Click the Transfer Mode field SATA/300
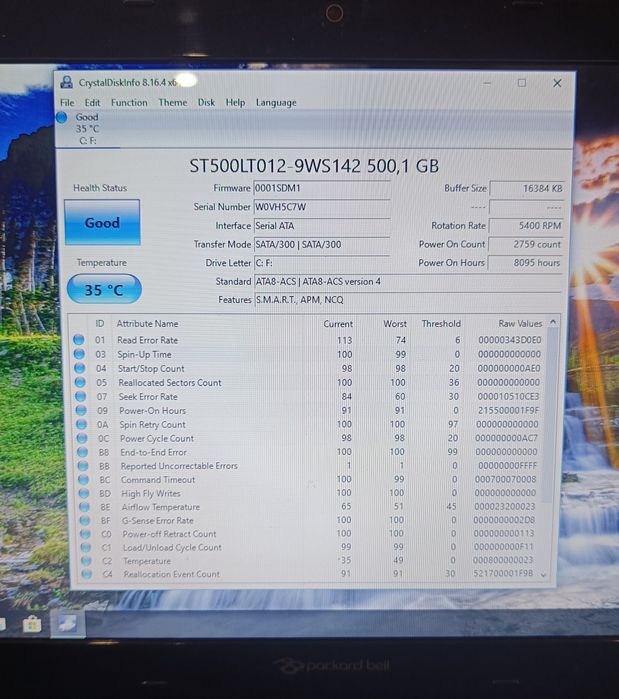Screen dimensions: 619x699 tap(322, 244)
